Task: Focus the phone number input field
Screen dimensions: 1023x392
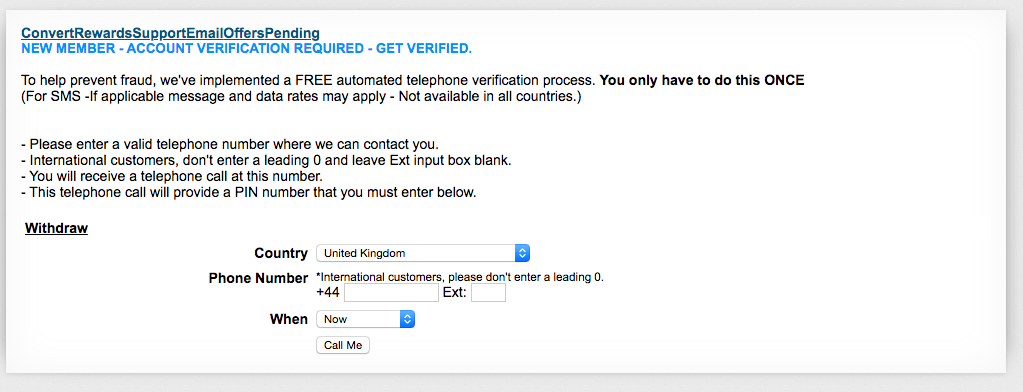Action: (391, 293)
